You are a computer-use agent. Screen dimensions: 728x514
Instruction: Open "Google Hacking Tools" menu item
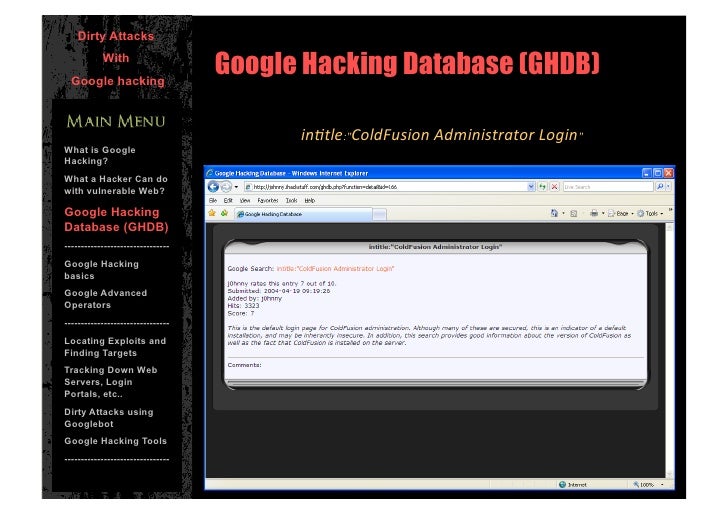(115, 441)
